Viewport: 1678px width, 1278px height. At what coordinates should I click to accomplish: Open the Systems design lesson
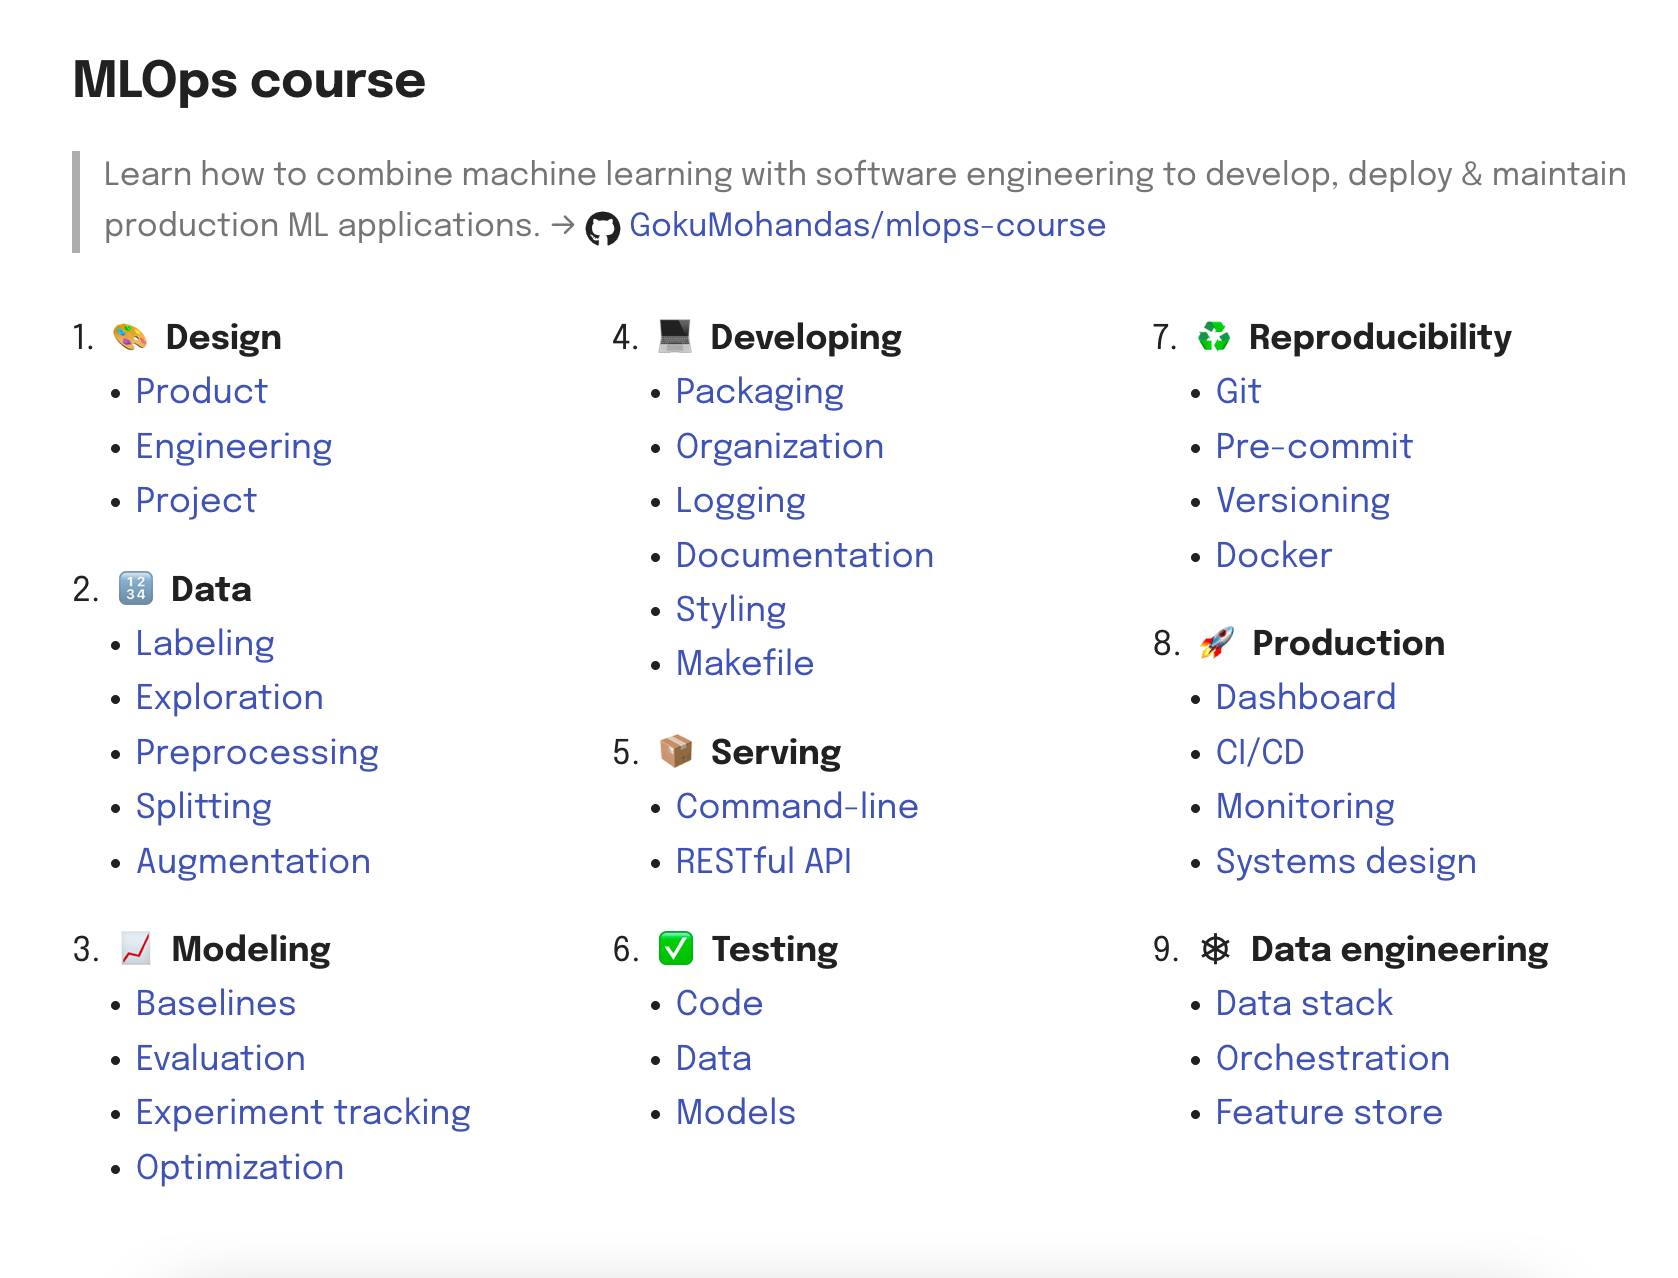coord(1346,861)
